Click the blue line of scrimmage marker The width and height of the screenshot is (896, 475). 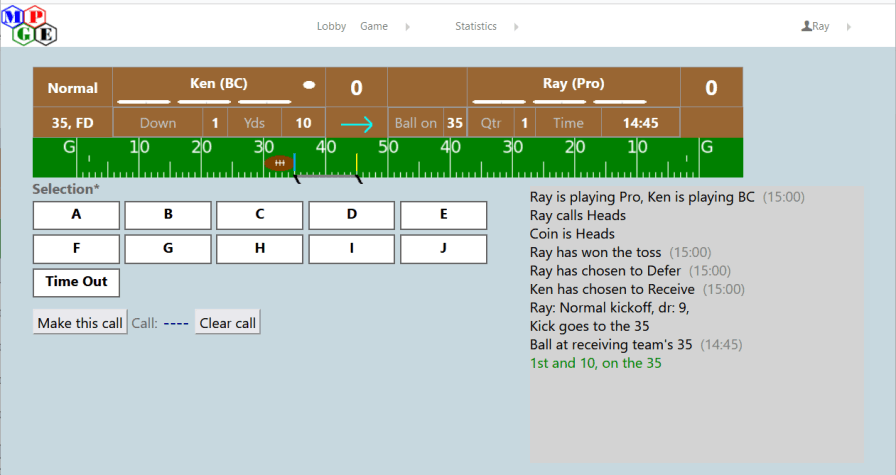click(294, 162)
